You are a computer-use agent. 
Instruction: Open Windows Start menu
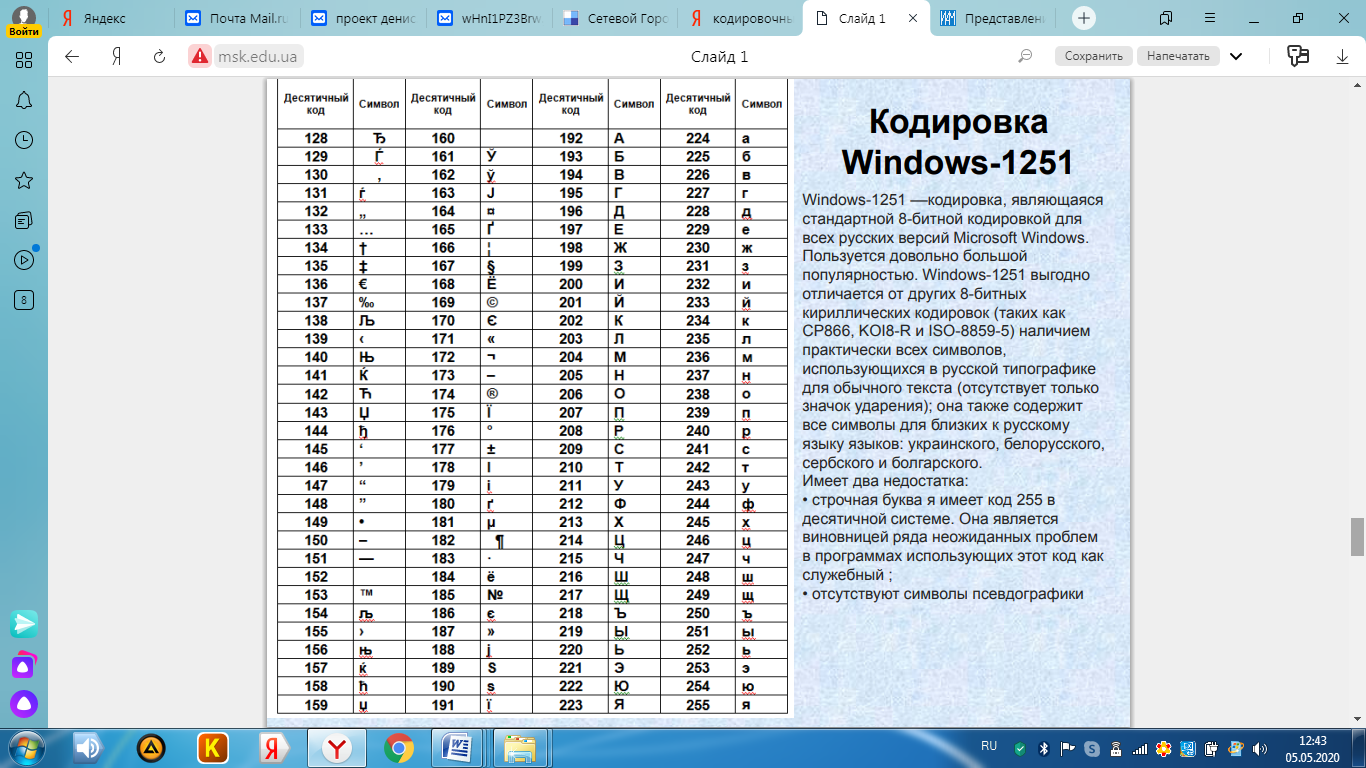pos(27,748)
